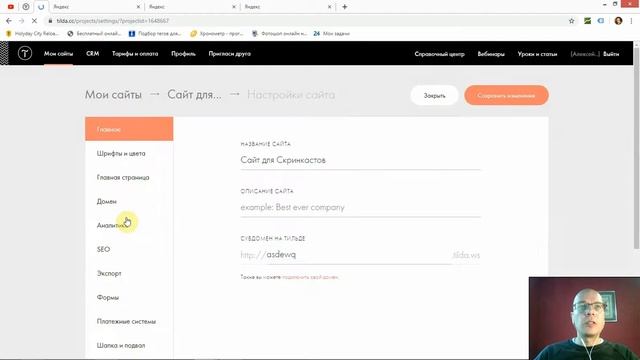Click the browser back arrow
This screenshot has width=640, height=360.
9,20
